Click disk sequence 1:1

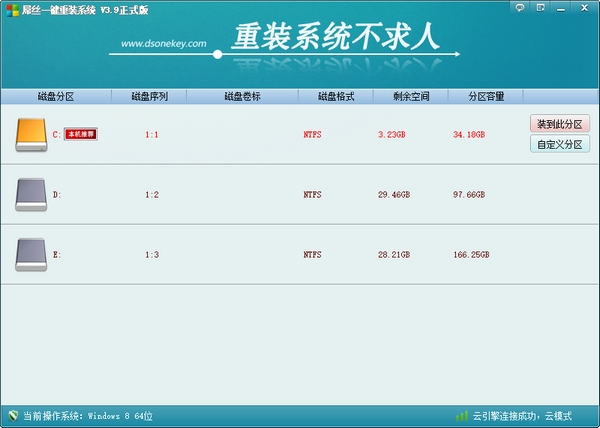[152, 135]
